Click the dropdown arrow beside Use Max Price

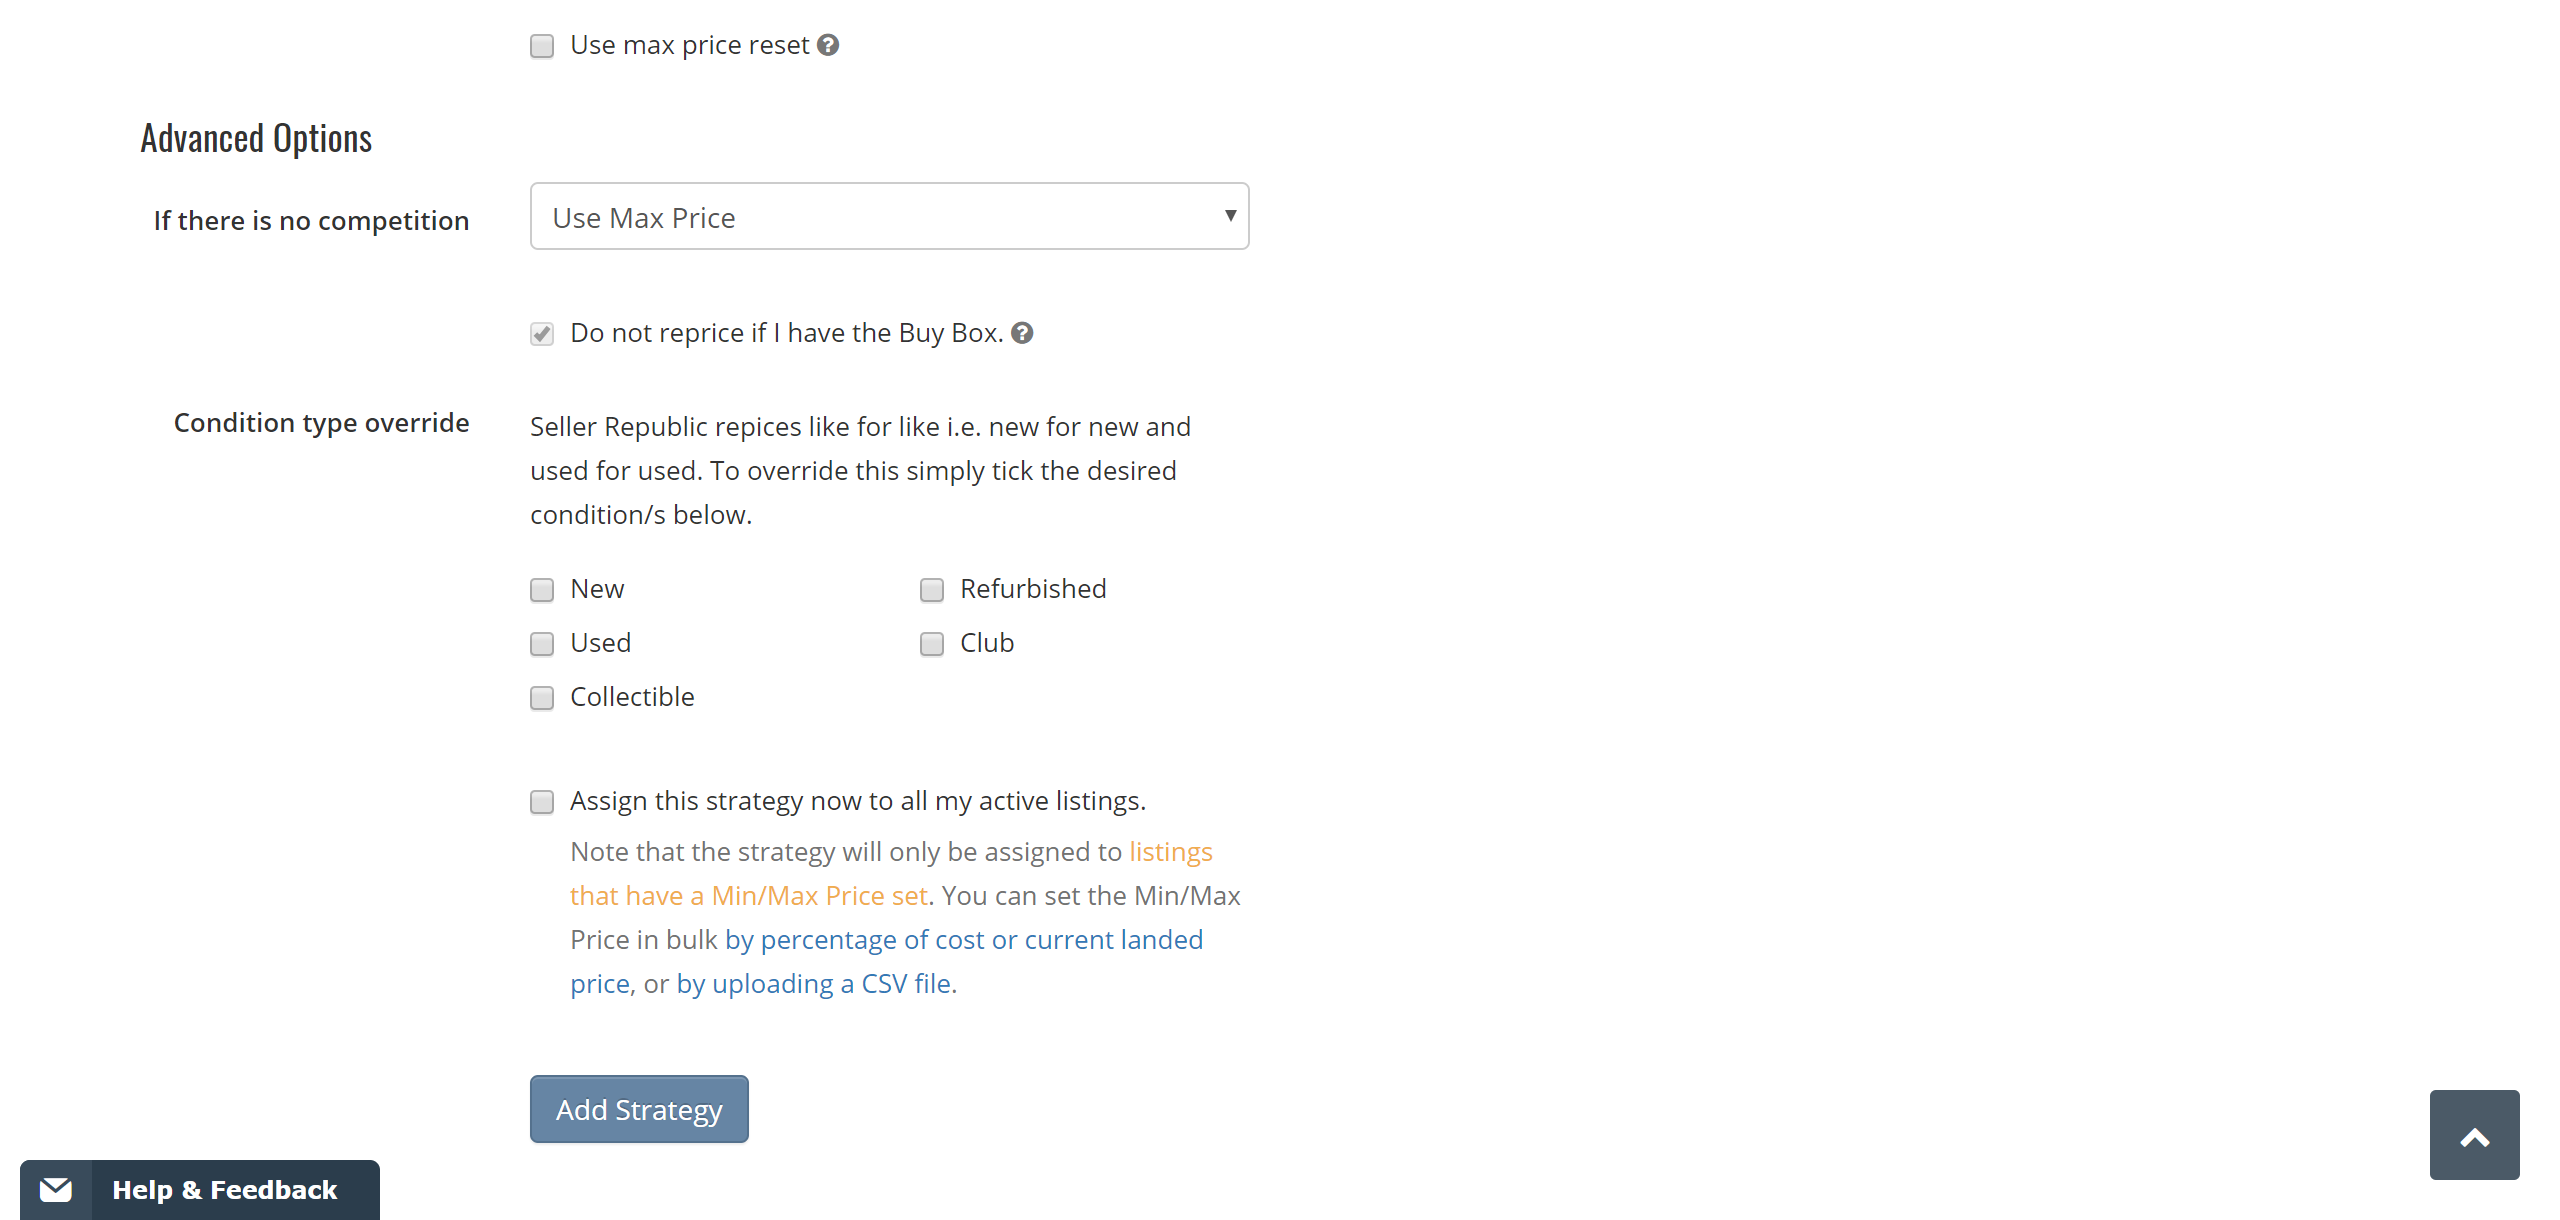pos(1229,216)
